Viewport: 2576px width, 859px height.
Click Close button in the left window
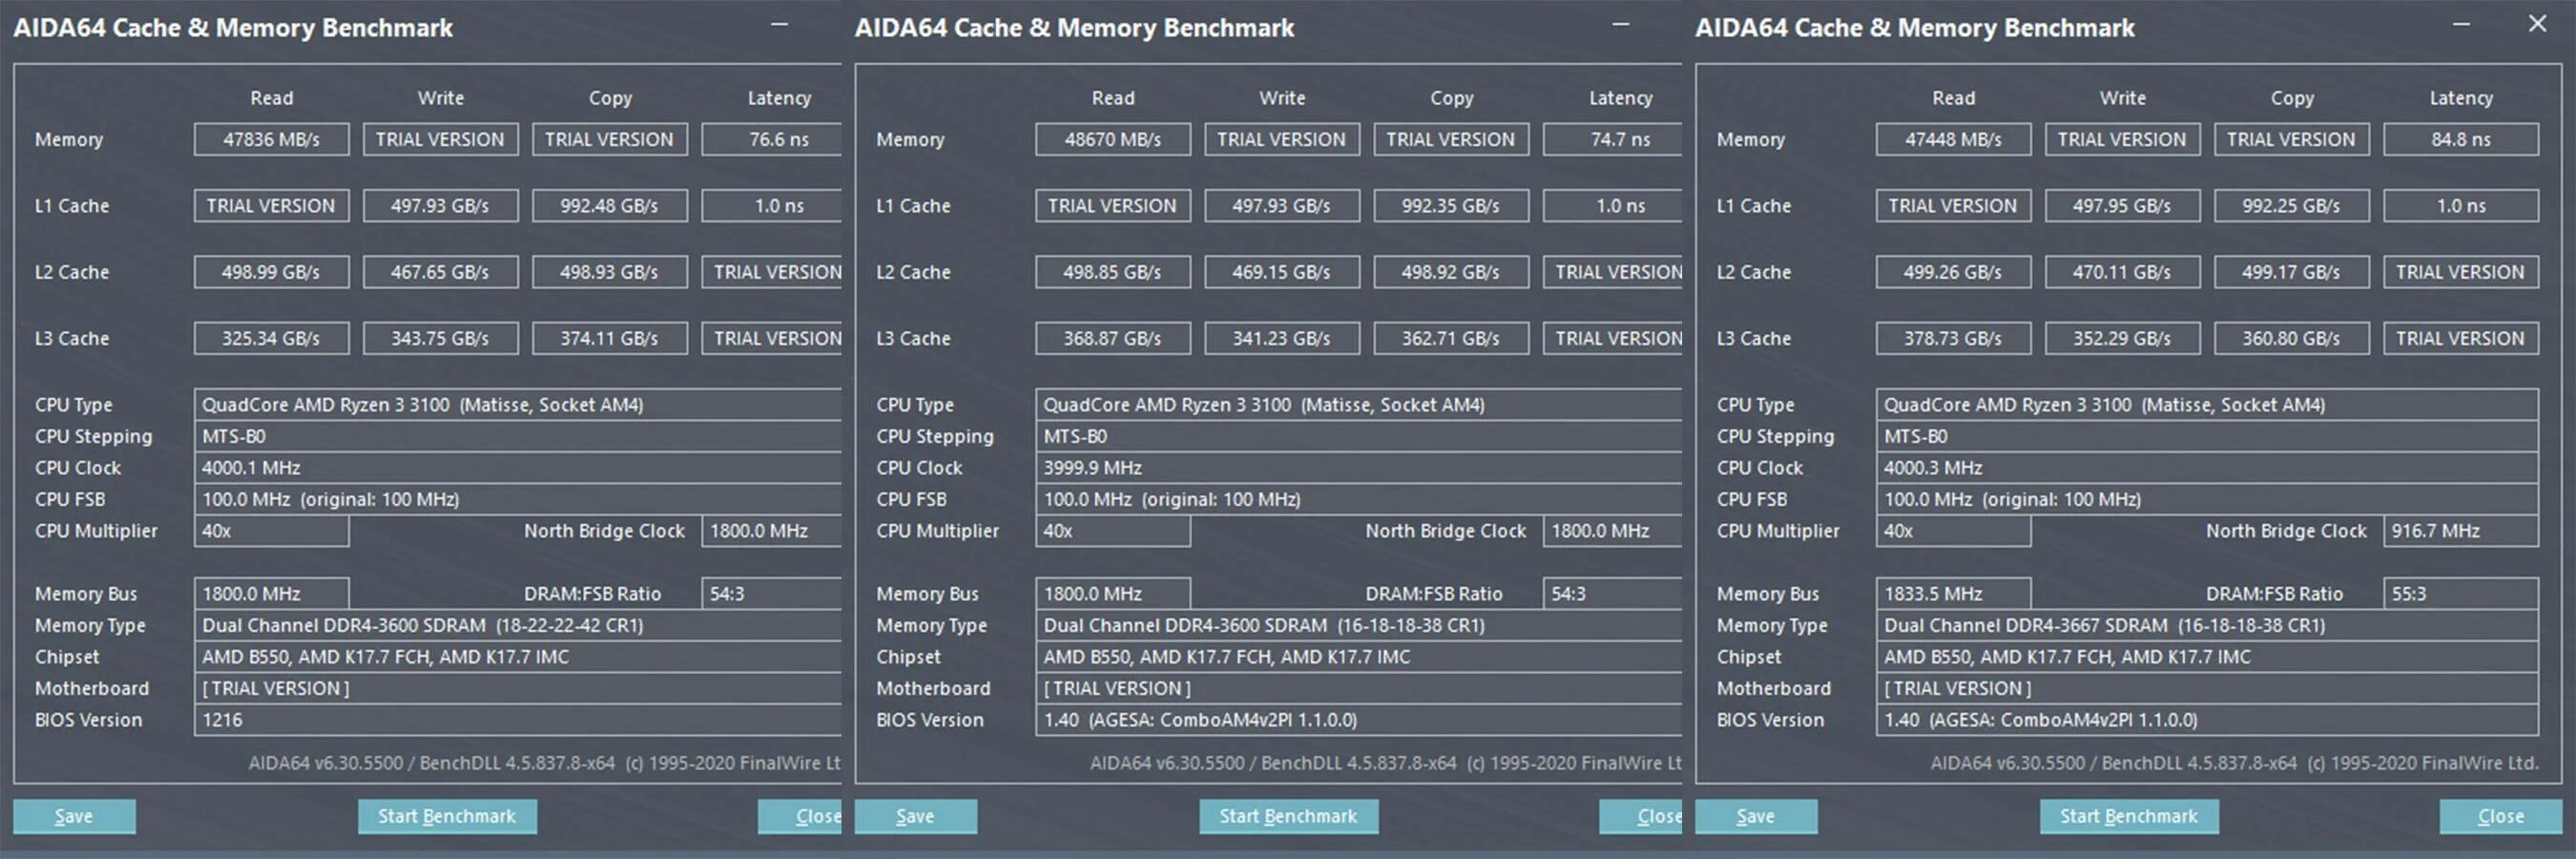(800, 816)
